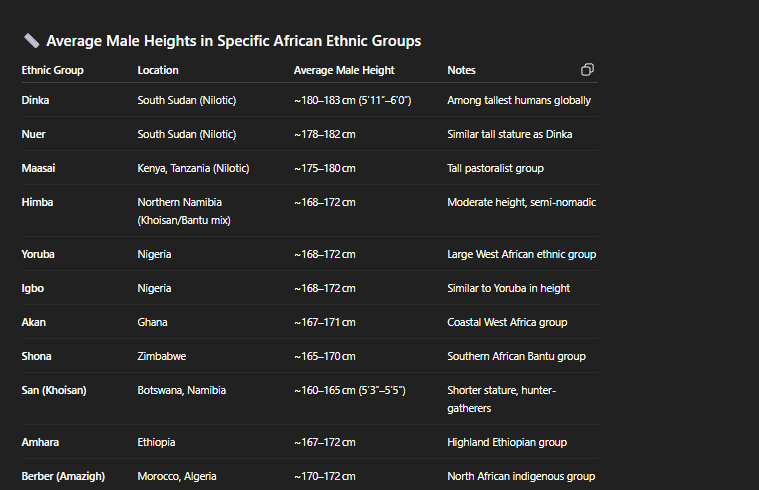Copy the table using the copy icon
Image resolution: width=759 pixels, height=490 pixels.
[x=587, y=70]
